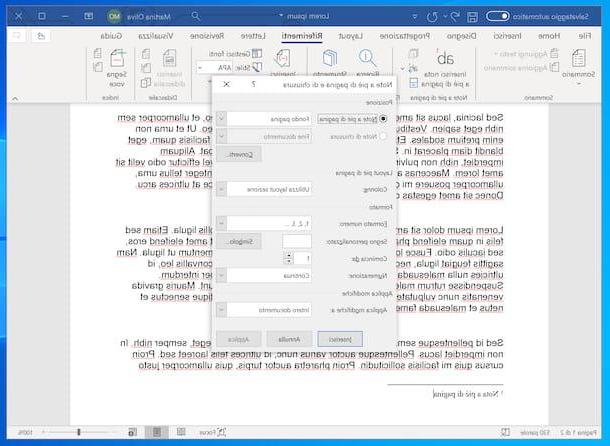Click the Inserisci citazione icon

283,58
